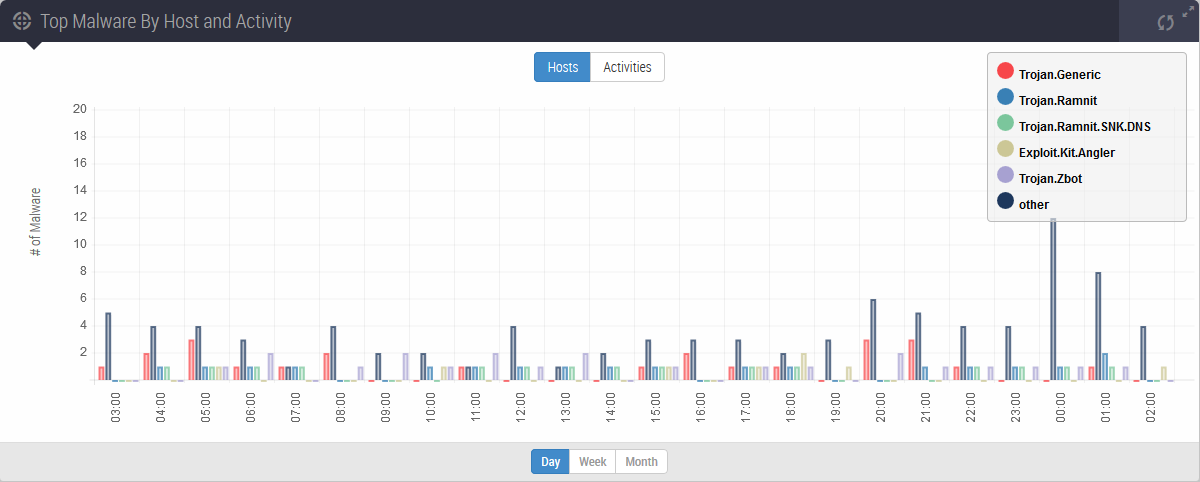1200x482 pixels.
Task: Click the crosshair target icon beside the title
Action: coord(22,21)
